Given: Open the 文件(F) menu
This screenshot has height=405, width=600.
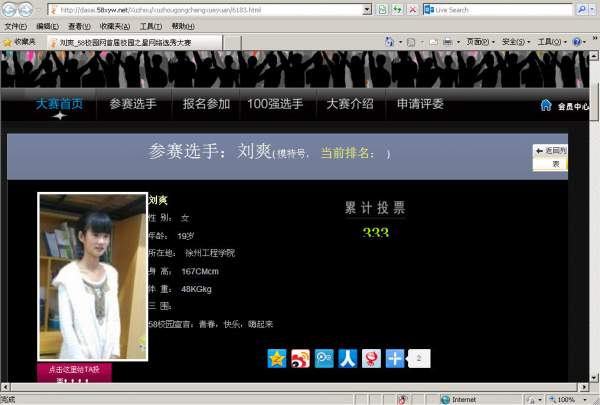Looking at the screenshot, I should pos(16,26).
